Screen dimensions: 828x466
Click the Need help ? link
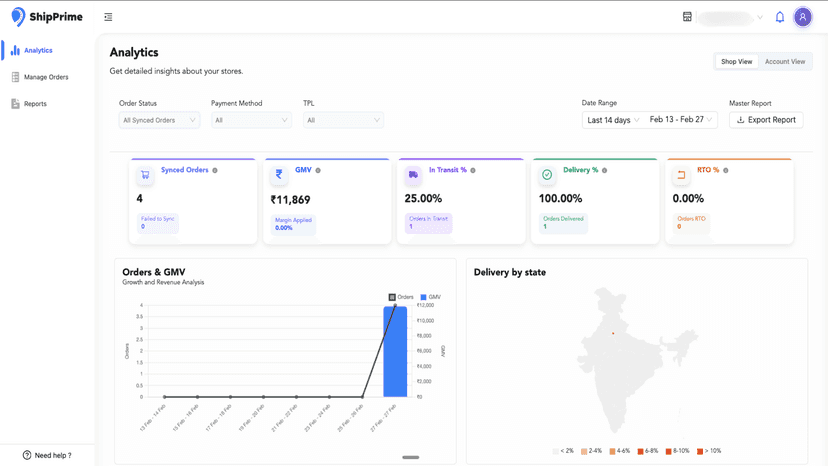point(47,455)
